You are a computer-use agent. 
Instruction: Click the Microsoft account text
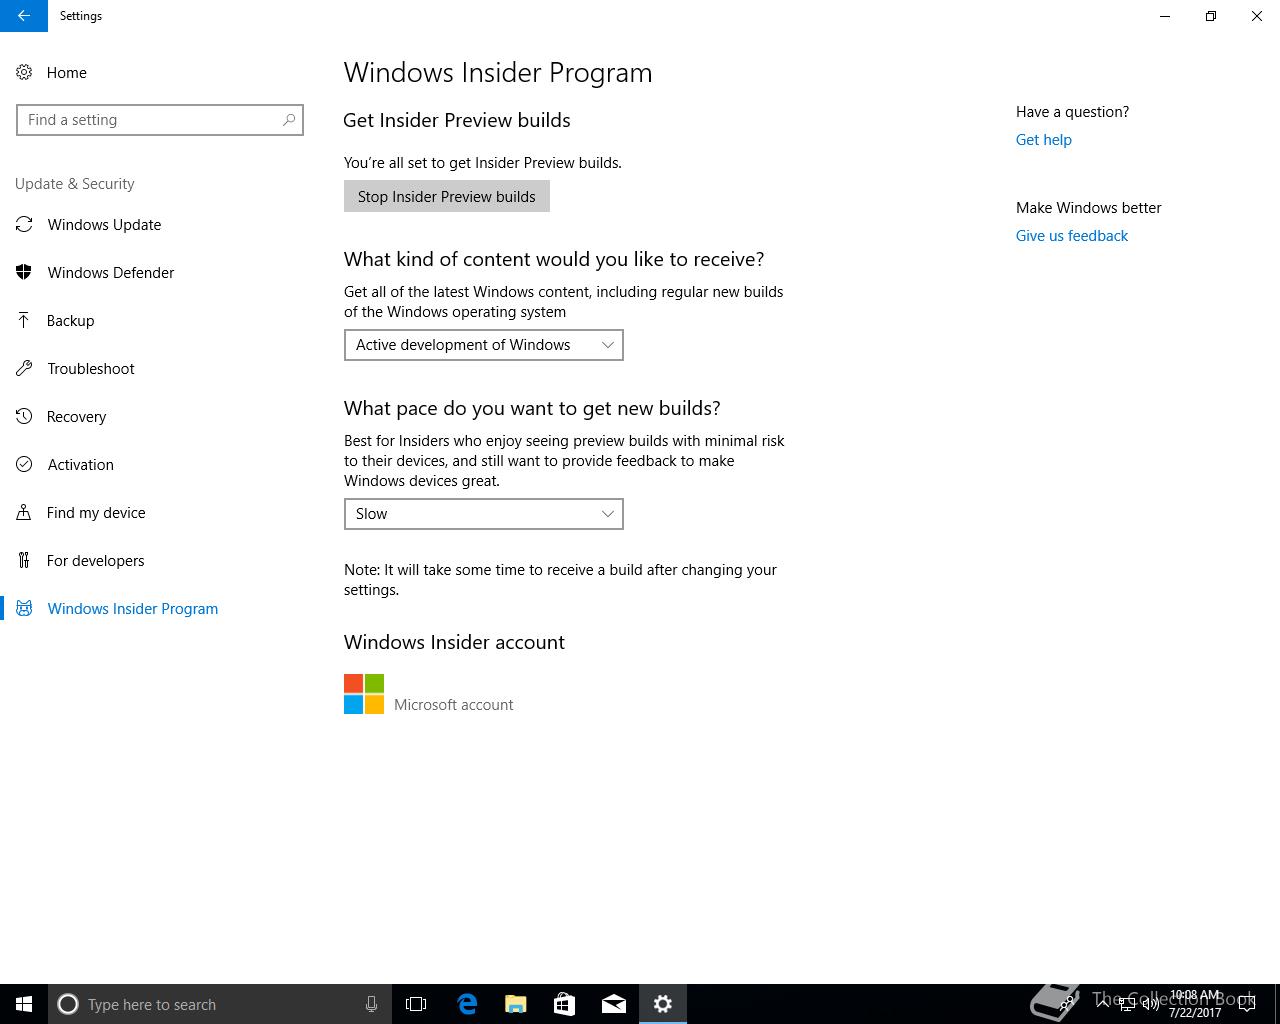[x=454, y=705]
